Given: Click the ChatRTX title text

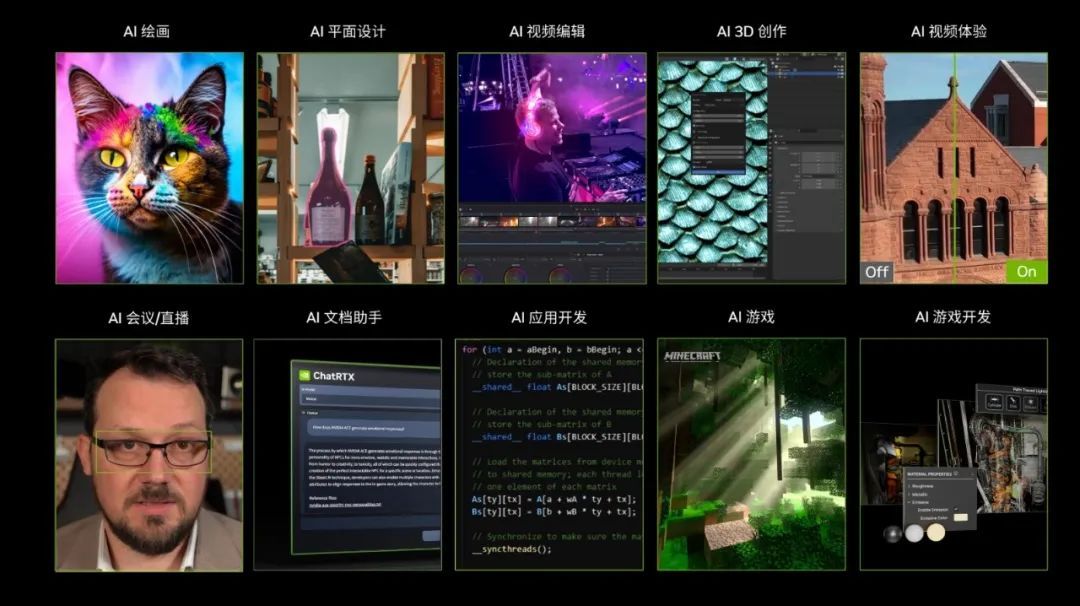Looking at the screenshot, I should tap(334, 376).
